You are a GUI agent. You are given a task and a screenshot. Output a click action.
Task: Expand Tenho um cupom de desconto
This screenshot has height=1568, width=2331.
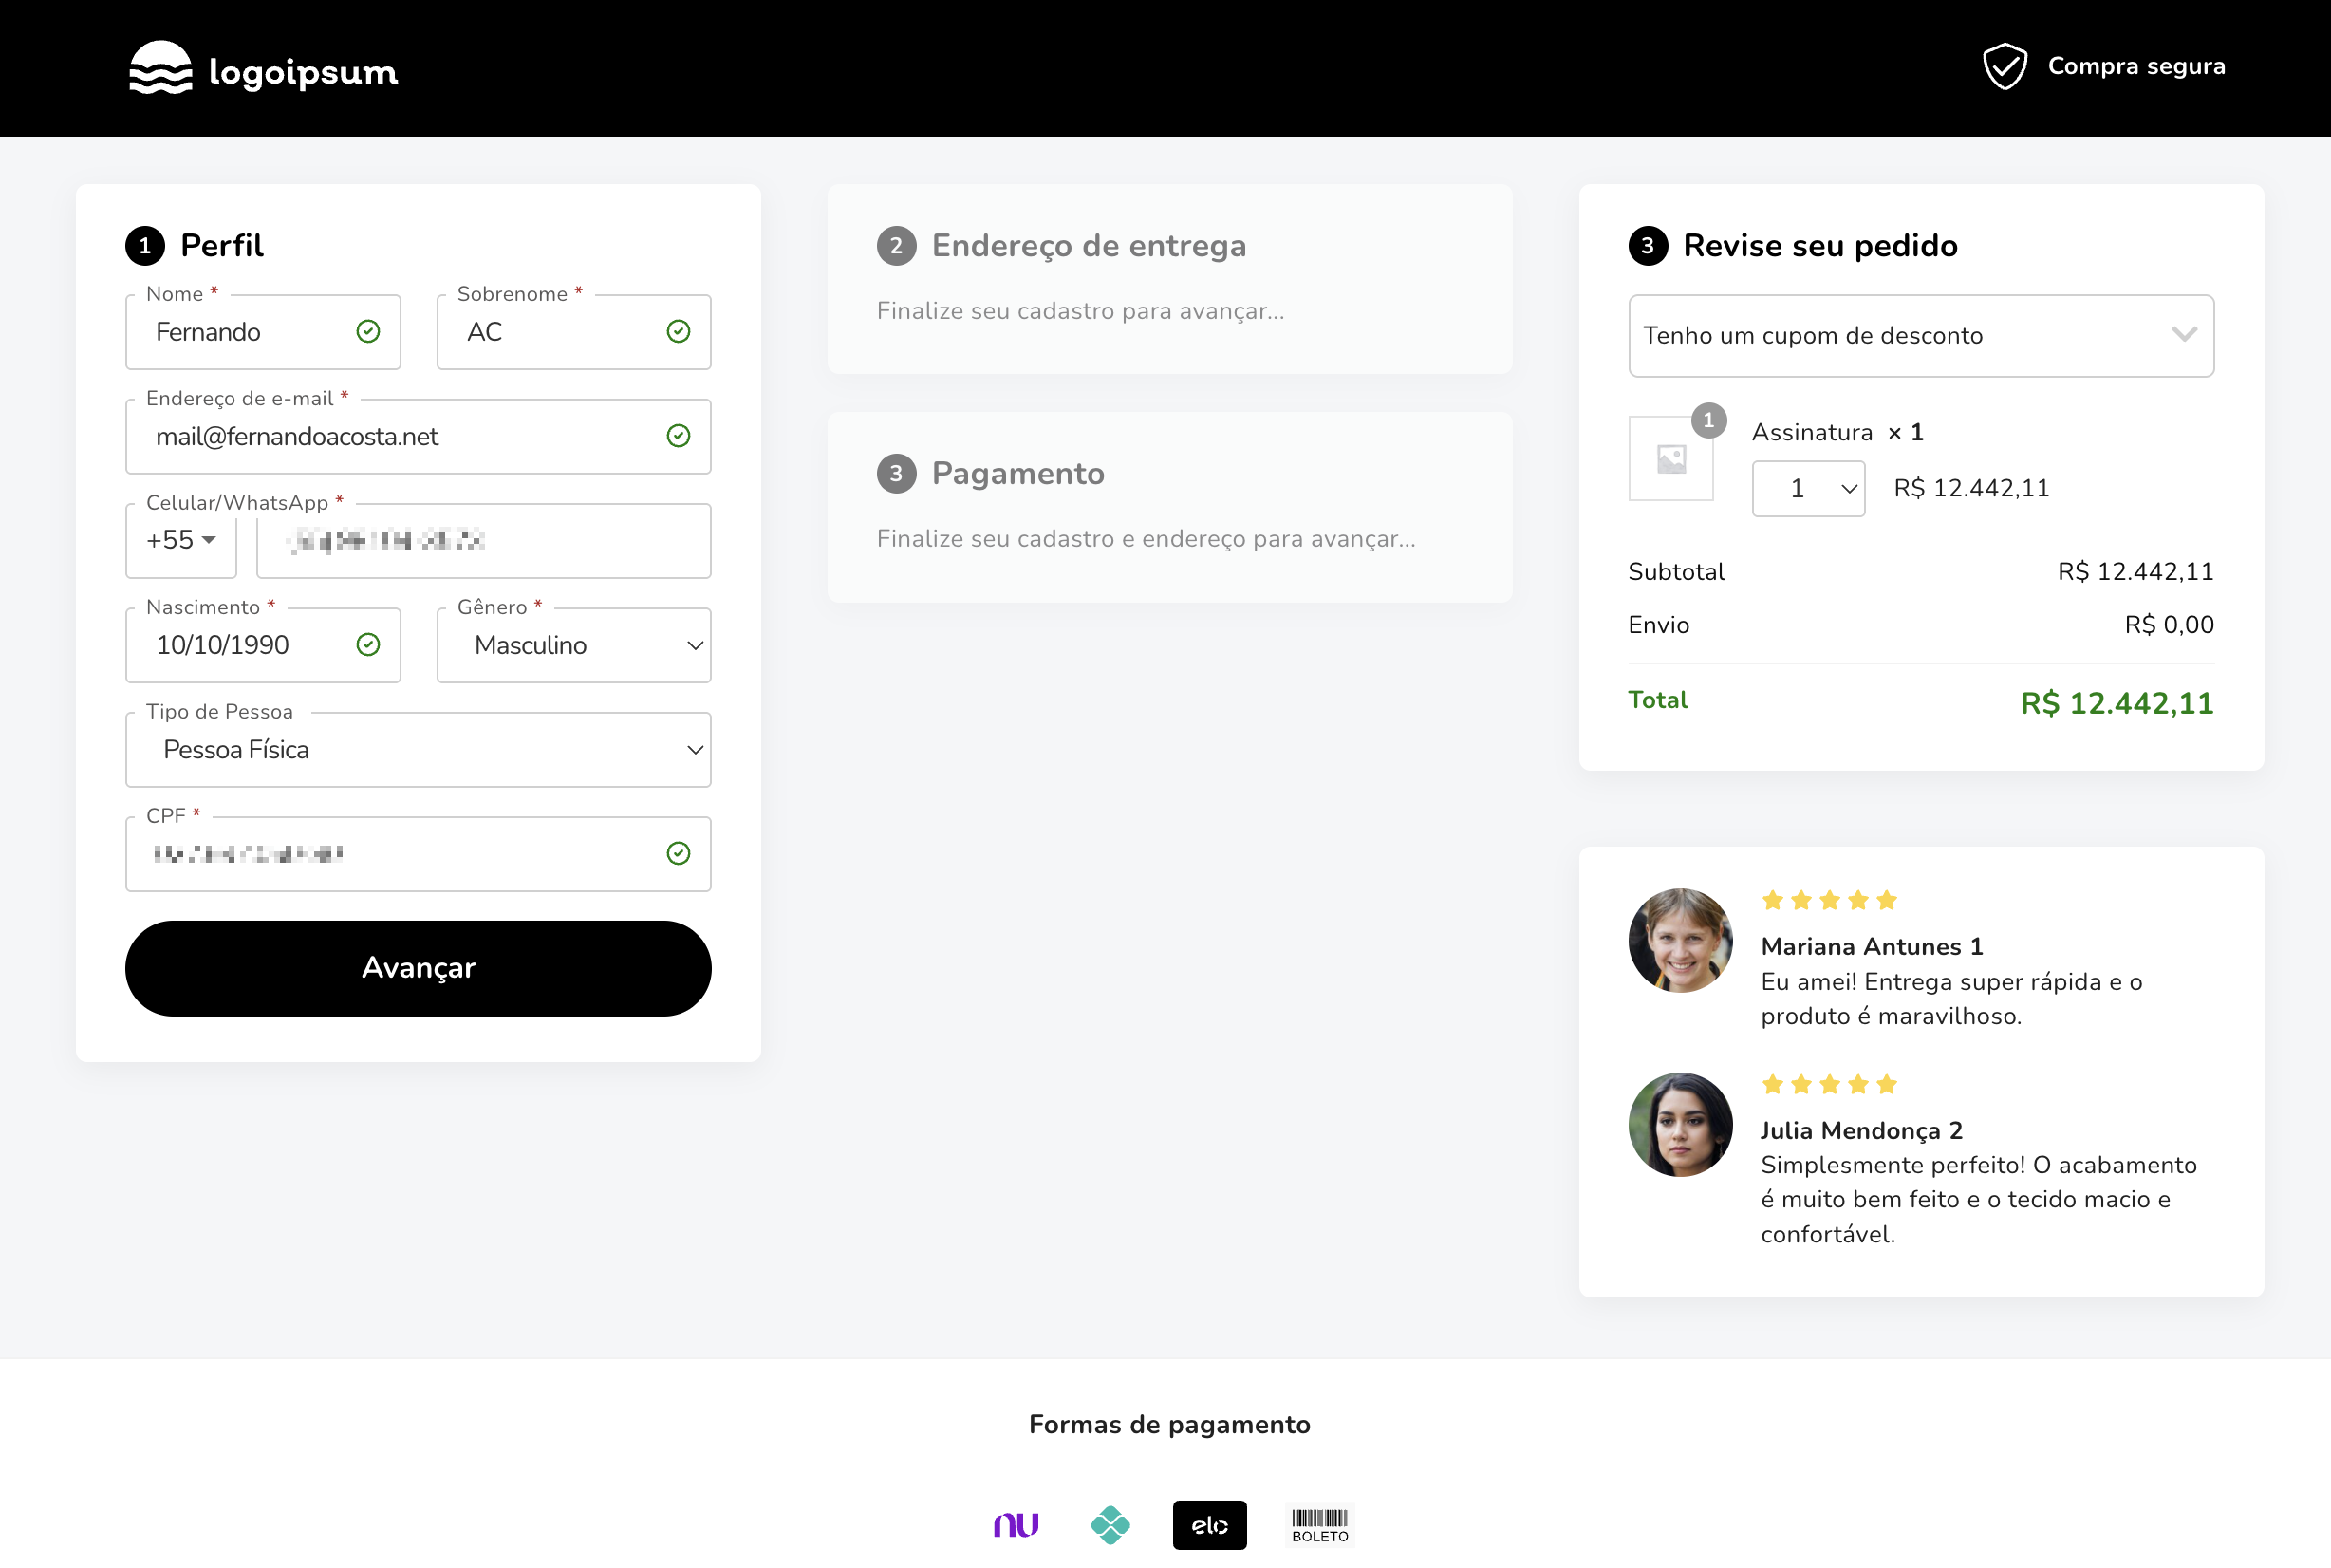1920,336
